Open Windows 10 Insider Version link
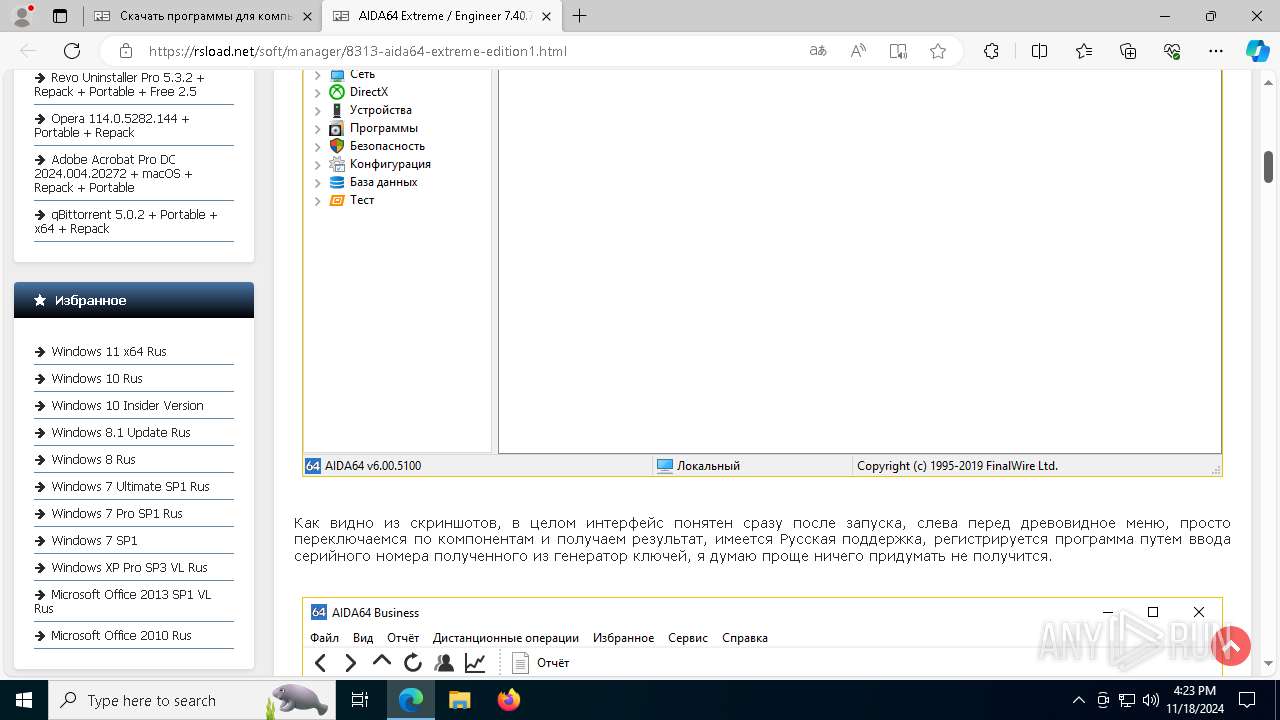This screenshot has width=1280, height=720. (x=127, y=406)
